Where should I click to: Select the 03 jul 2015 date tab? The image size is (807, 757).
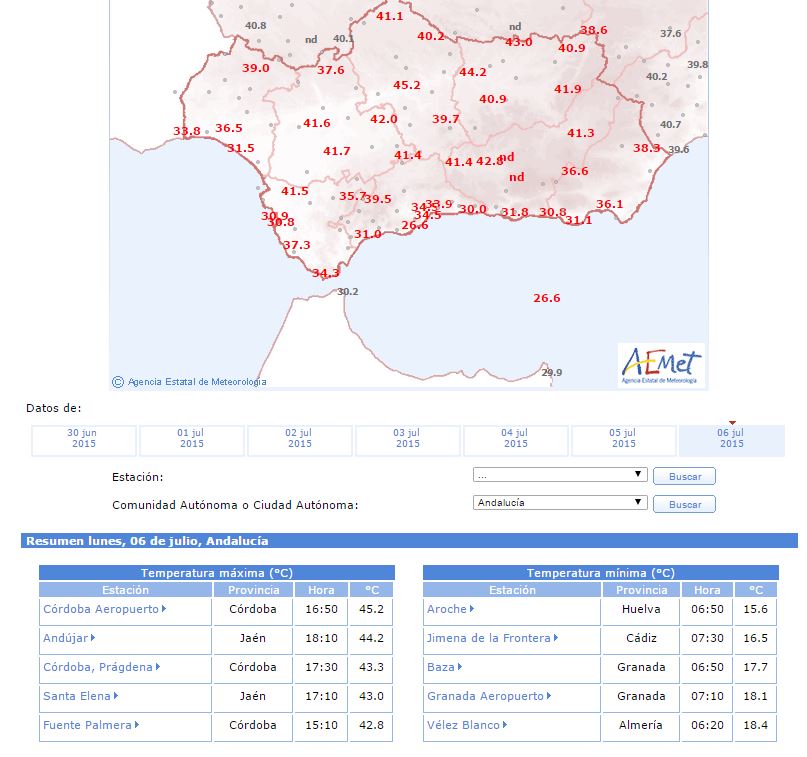408,441
